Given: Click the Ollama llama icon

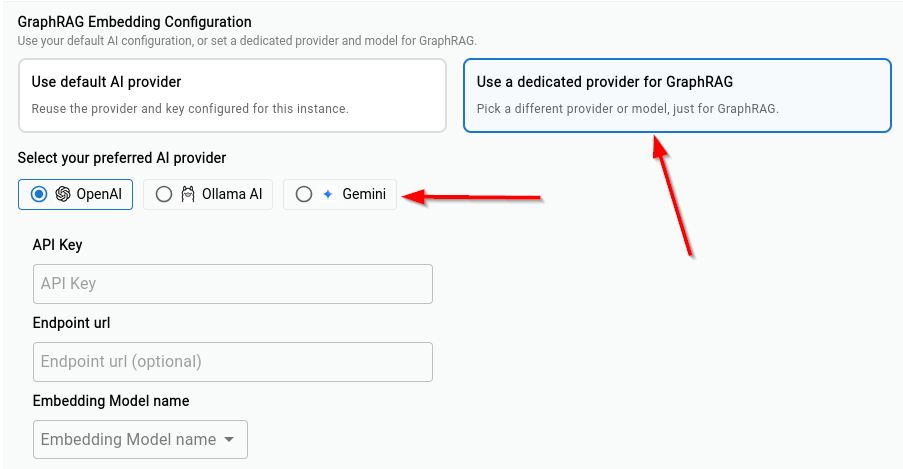Looking at the screenshot, I should pyautogui.click(x=188, y=194).
